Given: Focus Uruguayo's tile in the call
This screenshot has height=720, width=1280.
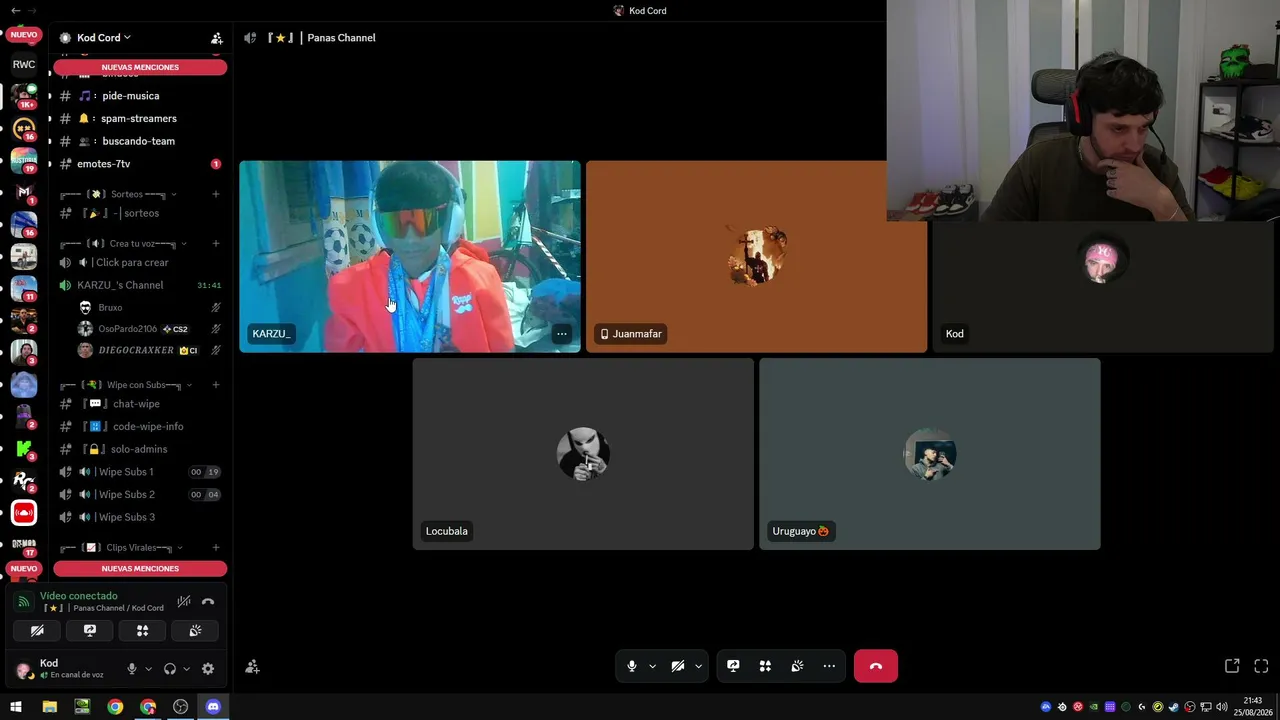Looking at the screenshot, I should [x=930, y=454].
